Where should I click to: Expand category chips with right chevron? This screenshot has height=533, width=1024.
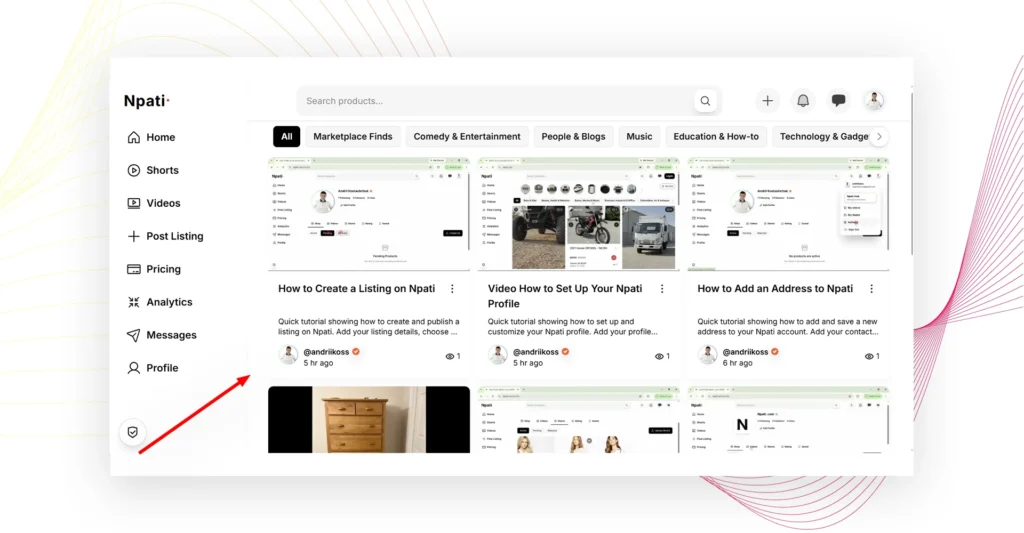tap(879, 137)
